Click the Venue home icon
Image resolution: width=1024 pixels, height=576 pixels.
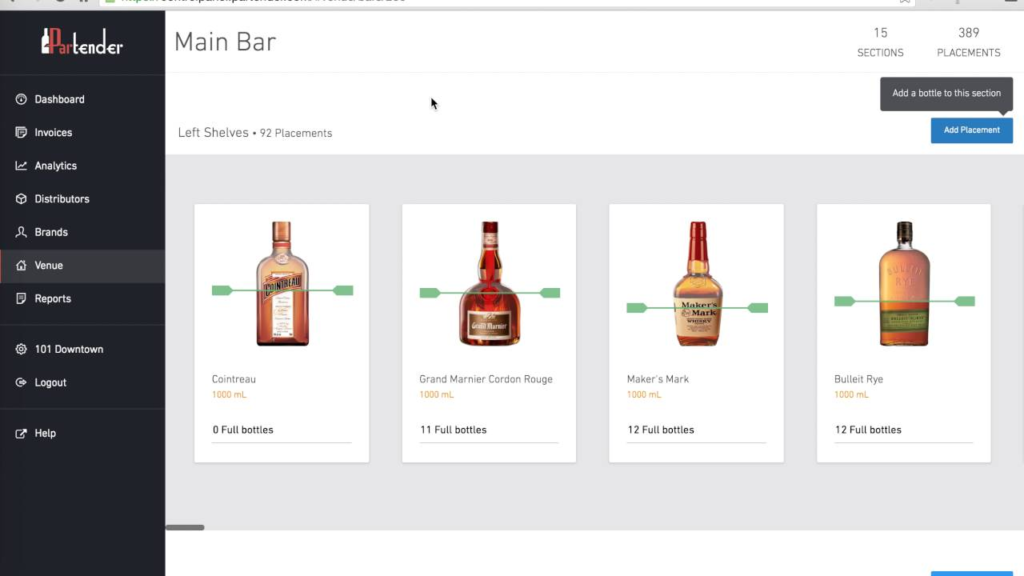21,266
